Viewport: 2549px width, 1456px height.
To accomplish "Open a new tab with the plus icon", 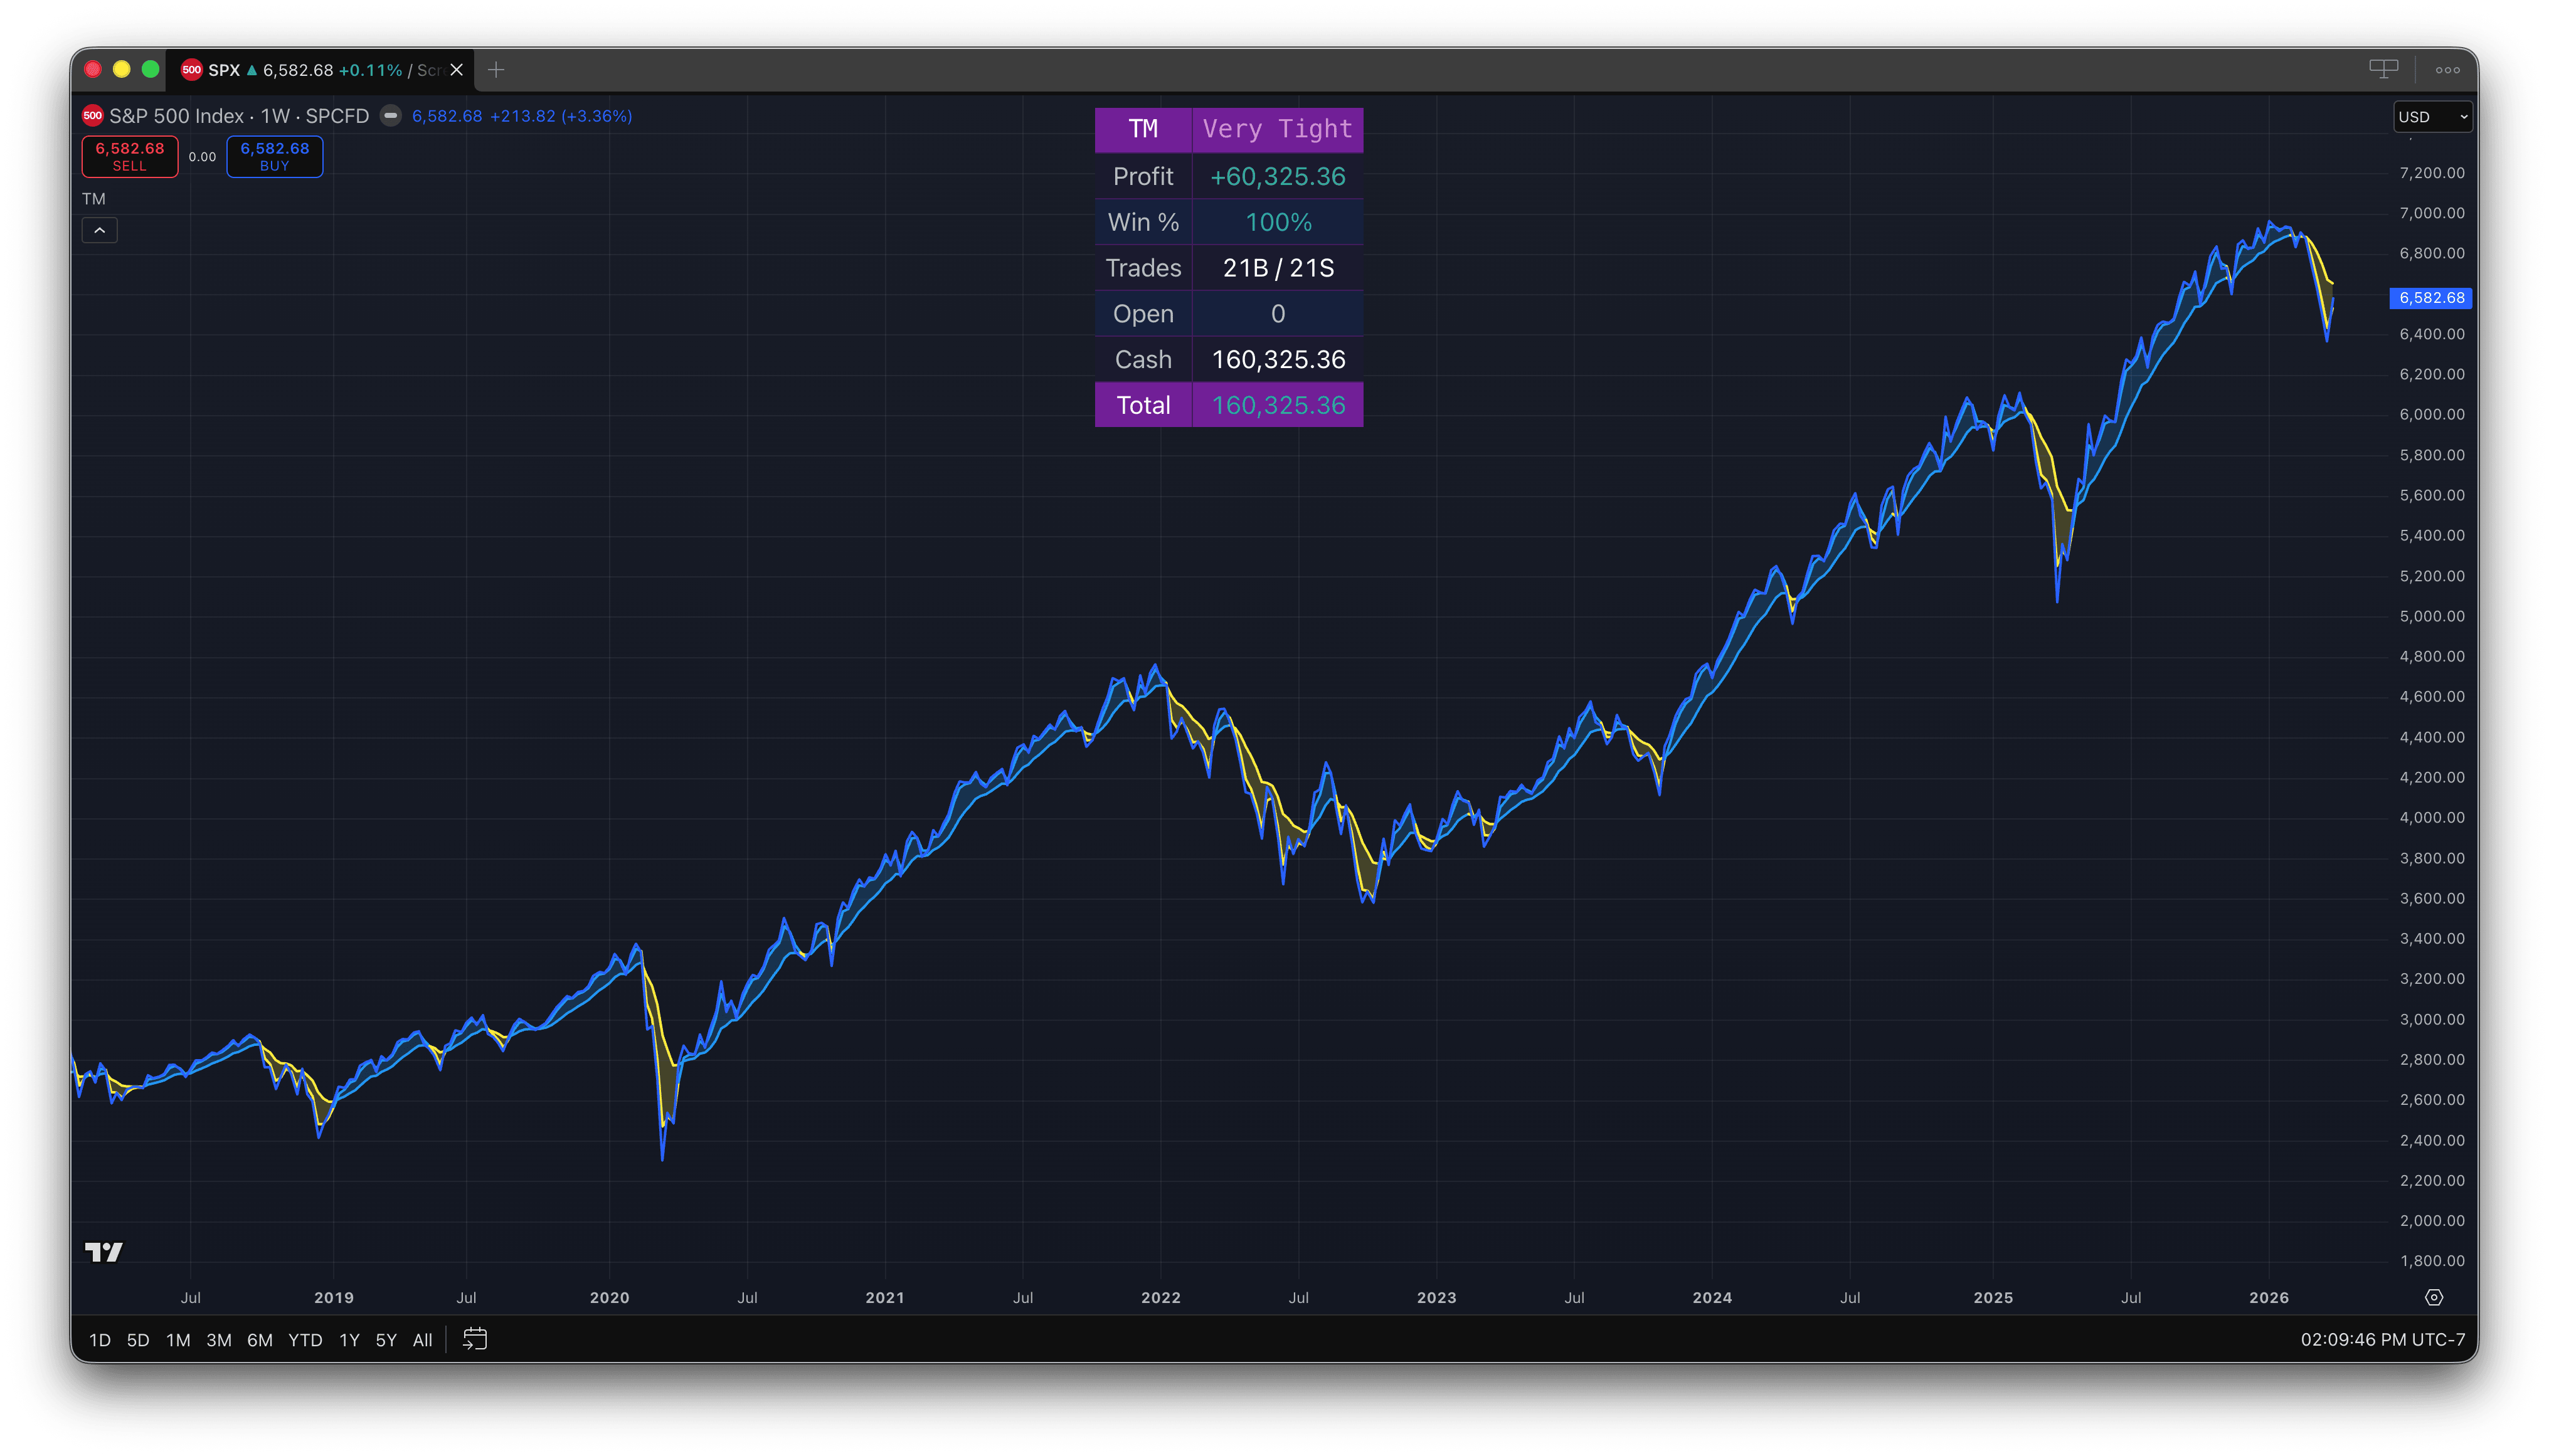I will coord(496,70).
